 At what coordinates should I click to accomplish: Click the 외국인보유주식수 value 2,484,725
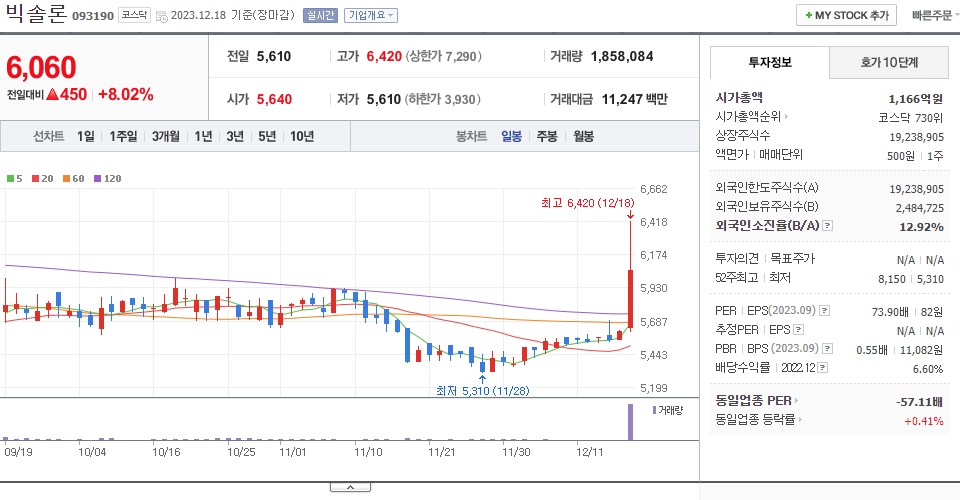(920, 208)
